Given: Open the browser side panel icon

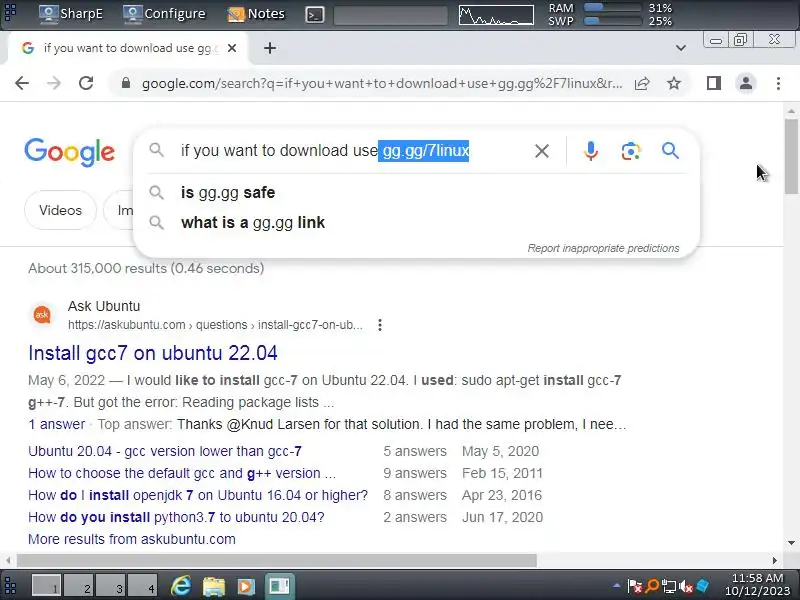Looking at the screenshot, I should click(714, 83).
